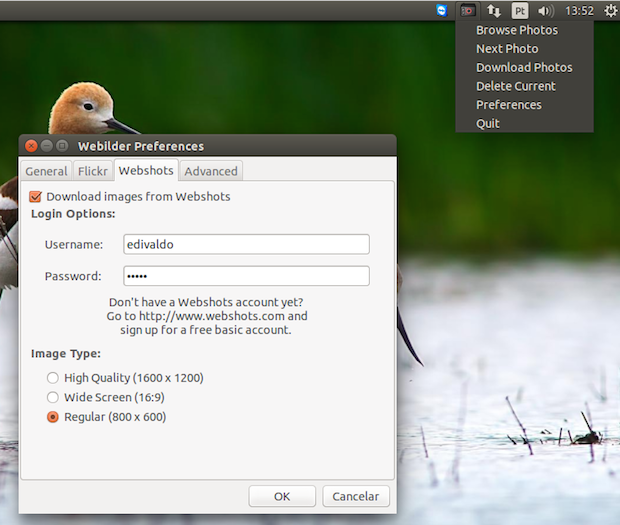Click the TeamViewer tray icon
The image size is (620, 525).
coord(442,10)
